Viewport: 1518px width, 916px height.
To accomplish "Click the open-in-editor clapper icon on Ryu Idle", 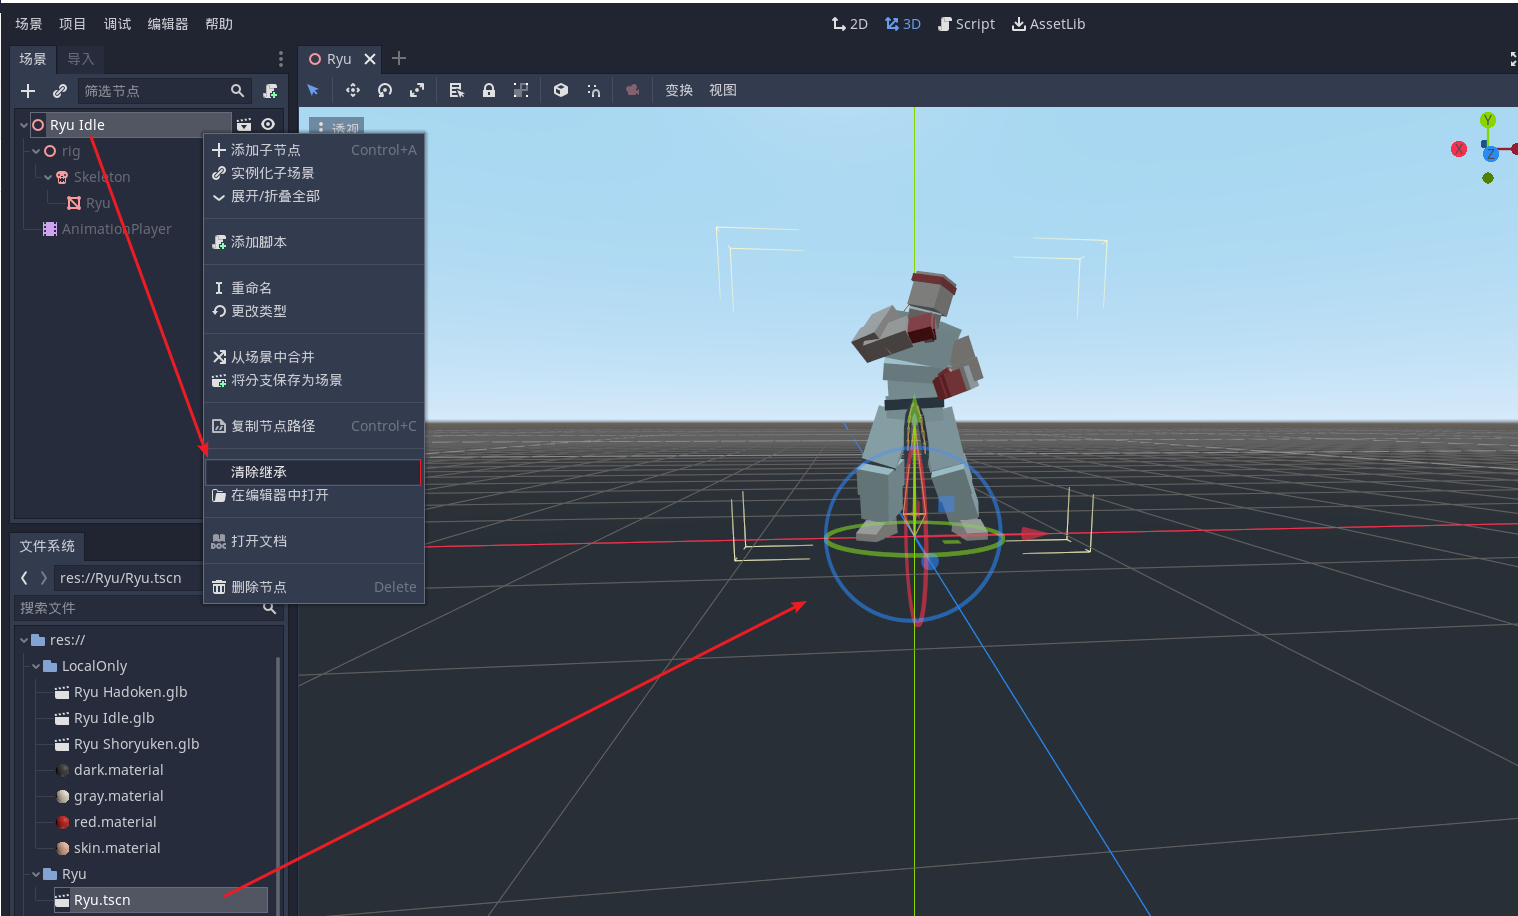I will (x=244, y=125).
